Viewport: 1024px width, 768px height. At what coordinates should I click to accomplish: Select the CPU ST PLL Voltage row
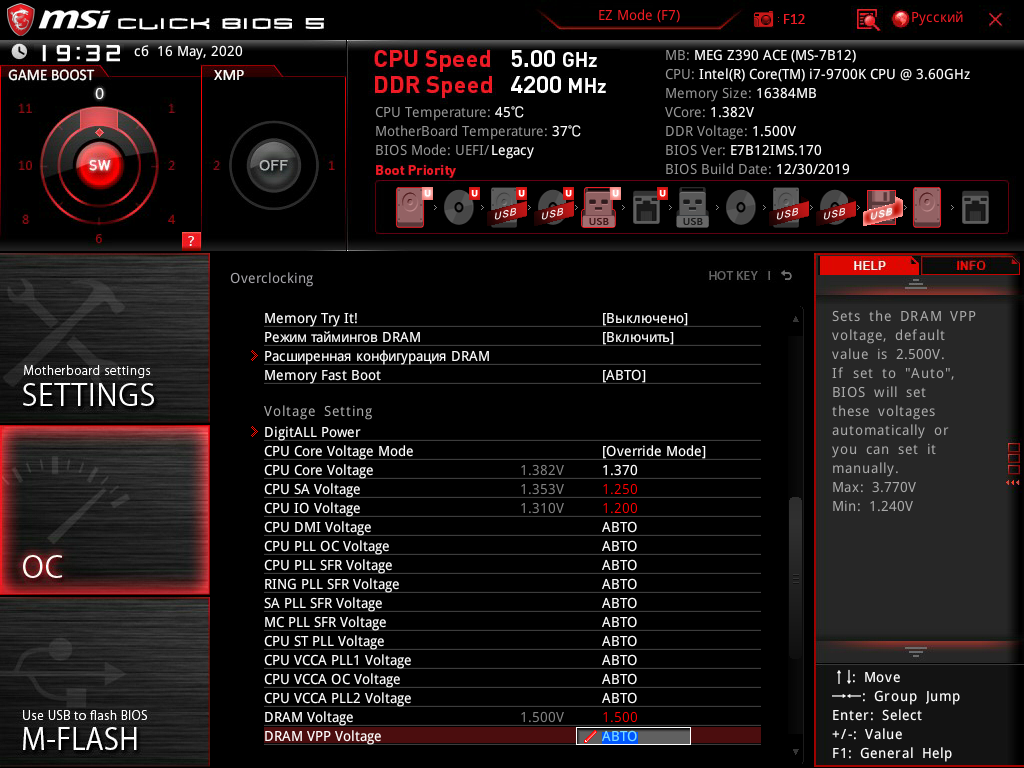(x=512, y=641)
